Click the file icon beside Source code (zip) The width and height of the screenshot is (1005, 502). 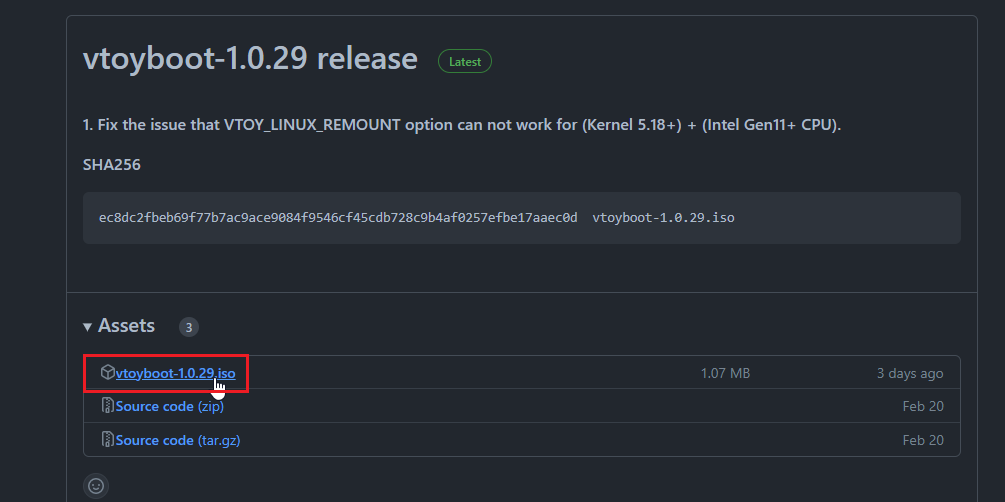pyautogui.click(x=107, y=406)
